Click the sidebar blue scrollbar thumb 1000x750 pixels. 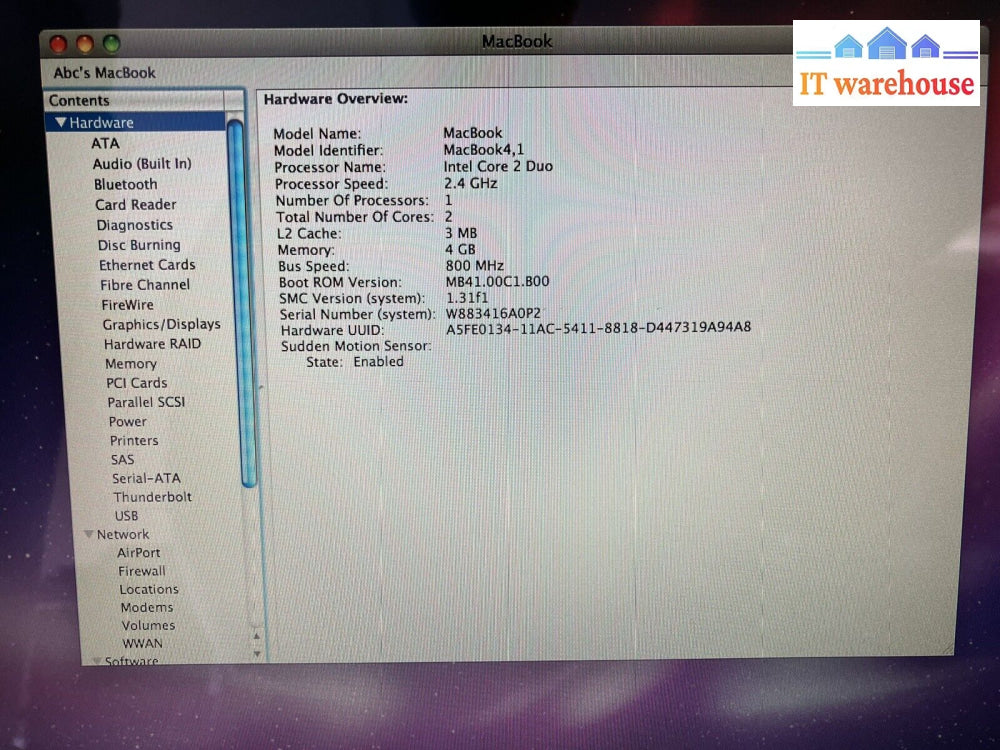235,300
